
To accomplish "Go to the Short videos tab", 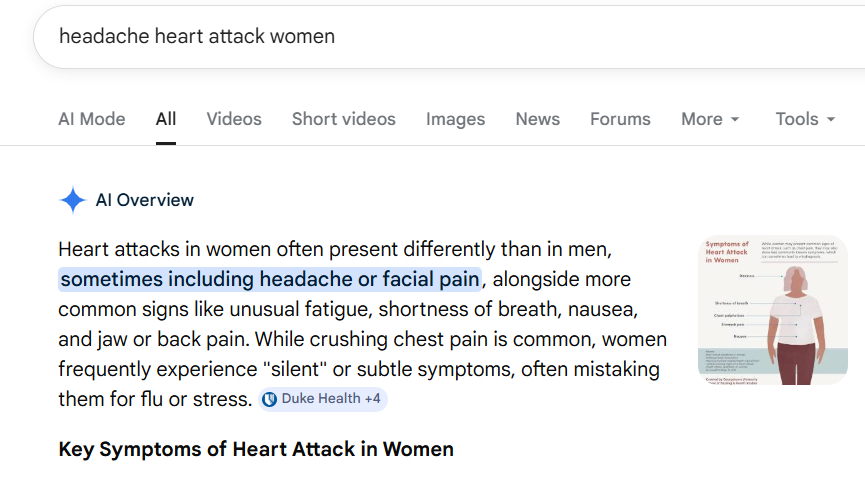I will tap(343, 119).
